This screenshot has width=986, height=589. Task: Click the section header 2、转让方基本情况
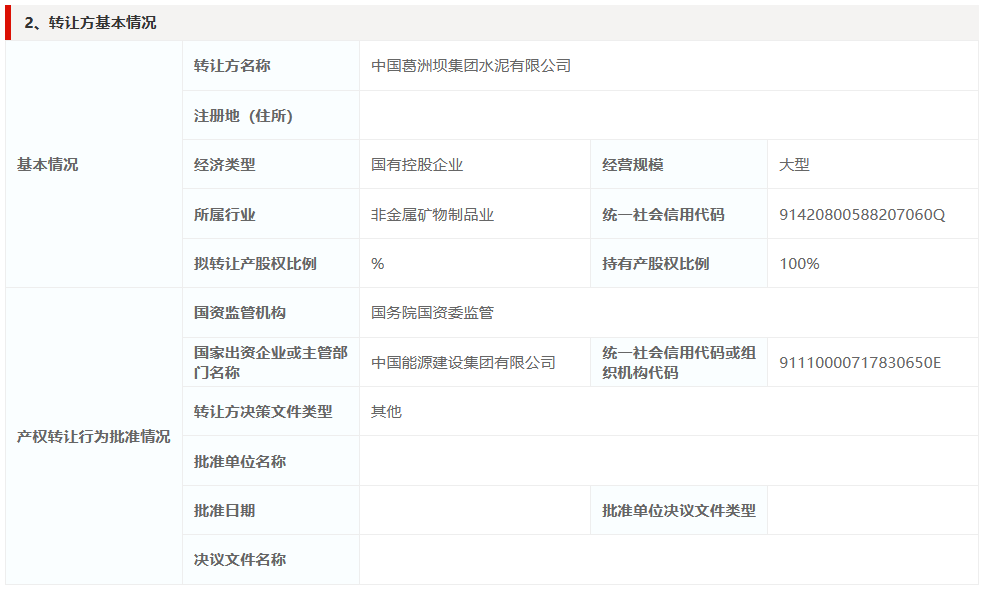90,23
